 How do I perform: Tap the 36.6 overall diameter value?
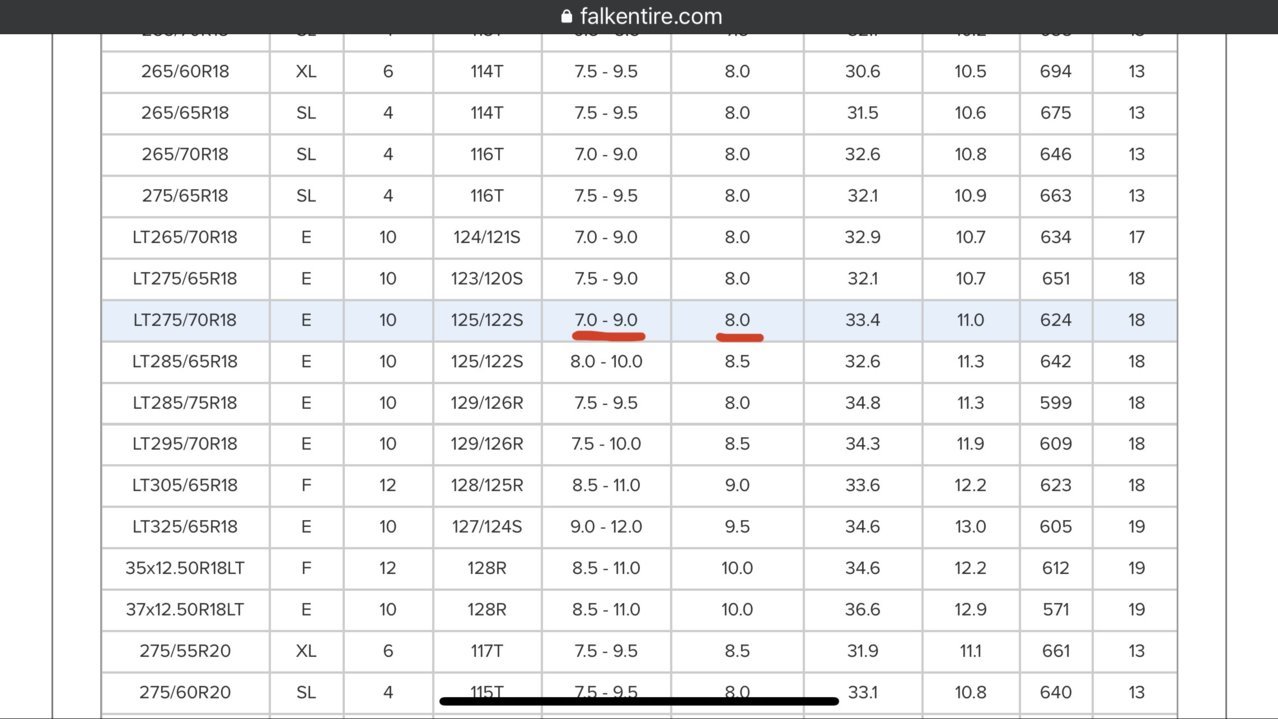tap(862, 609)
